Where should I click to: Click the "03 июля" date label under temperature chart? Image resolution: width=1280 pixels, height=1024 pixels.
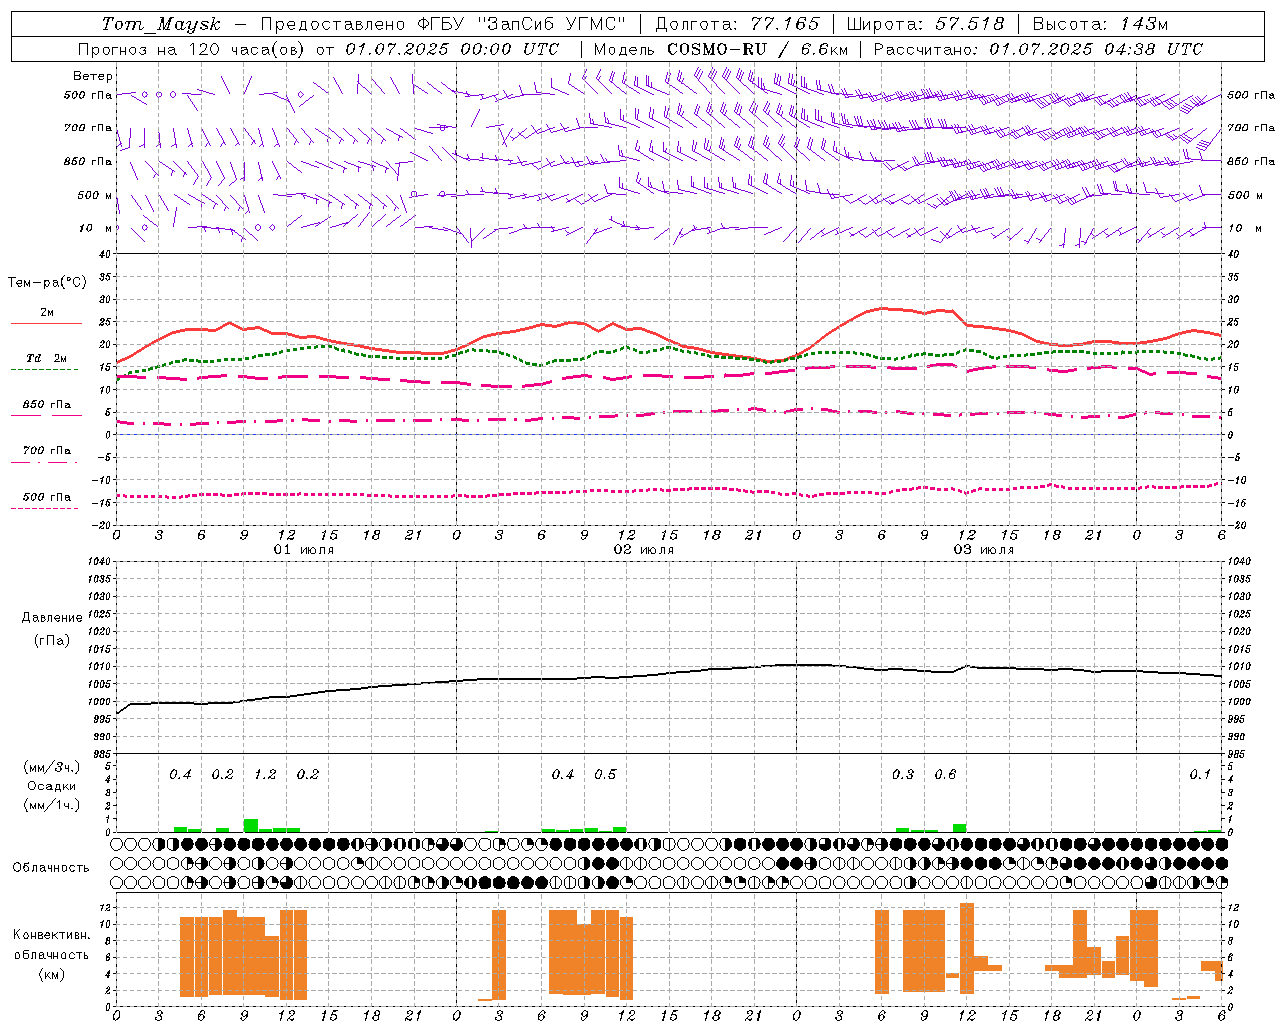coord(984,550)
